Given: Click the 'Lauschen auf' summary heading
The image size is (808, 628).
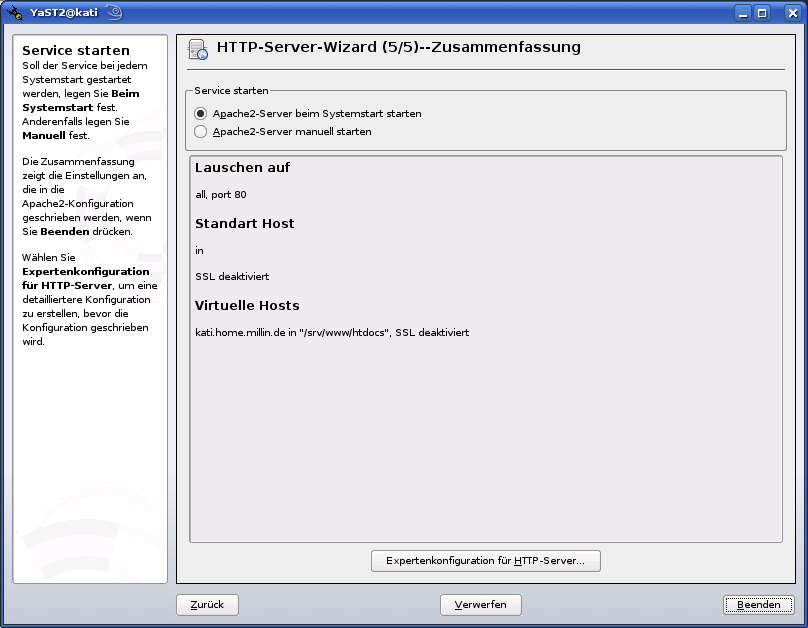Looking at the screenshot, I should pos(242,168).
